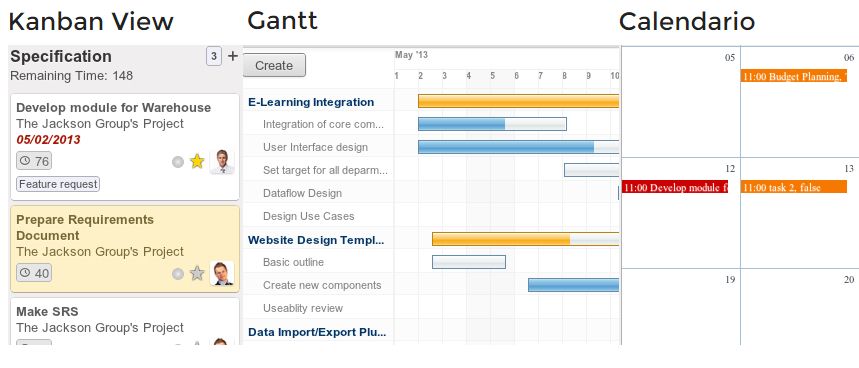Click the plus icon in Specification column
Image resolution: width=859 pixels, height=368 pixels.
coord(233,56)
